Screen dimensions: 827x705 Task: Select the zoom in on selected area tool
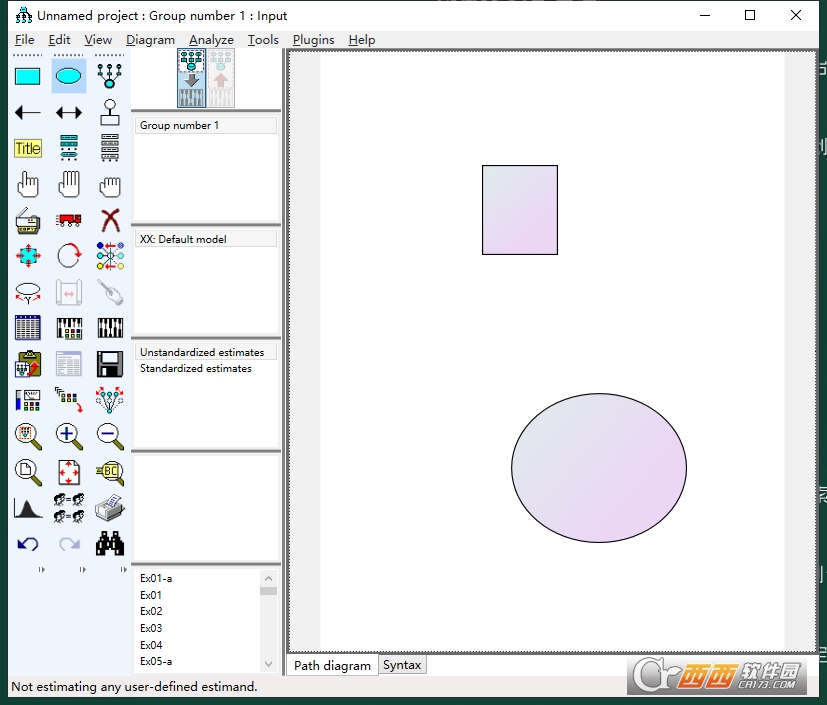point(27,436)
